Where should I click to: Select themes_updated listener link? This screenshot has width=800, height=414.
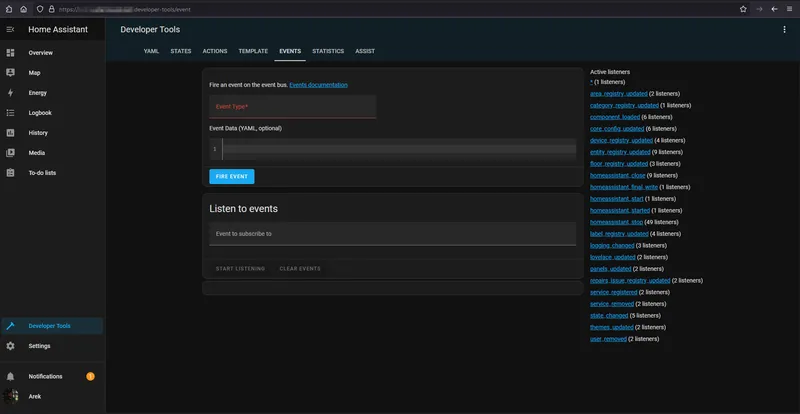tap(612, 327)
